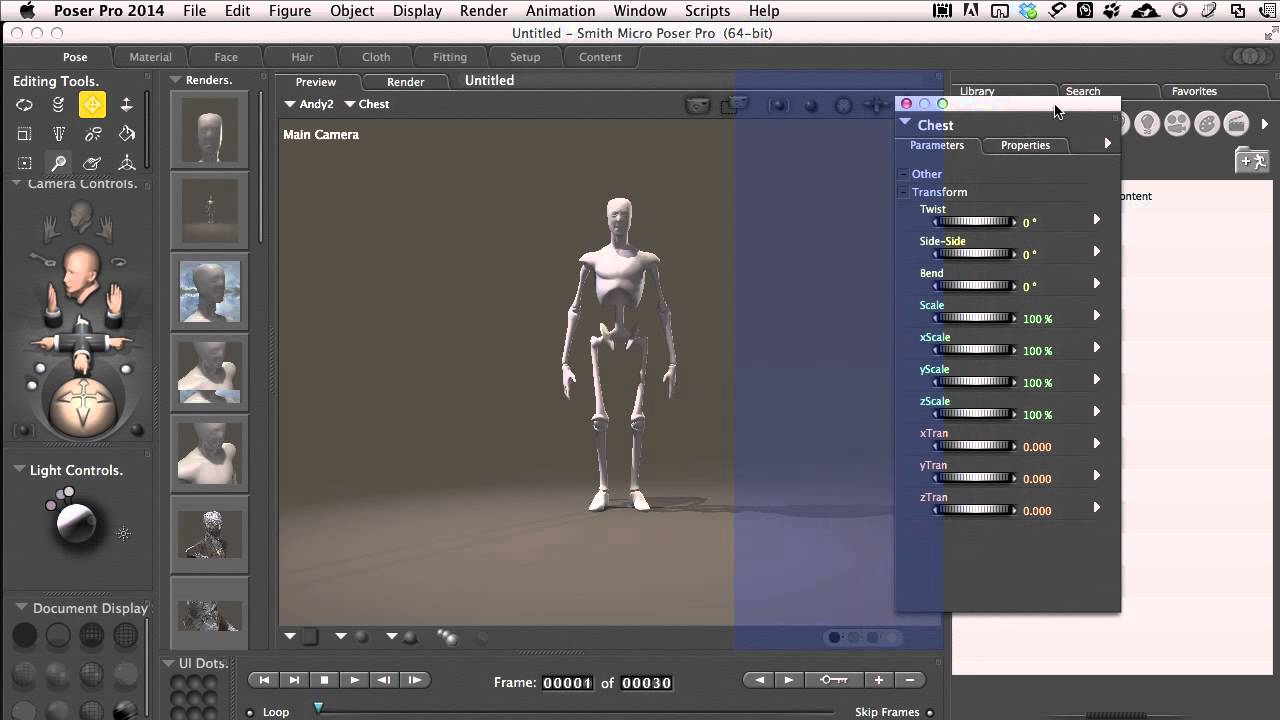
Task: Select the first render thumbnail
Action: 210,130
